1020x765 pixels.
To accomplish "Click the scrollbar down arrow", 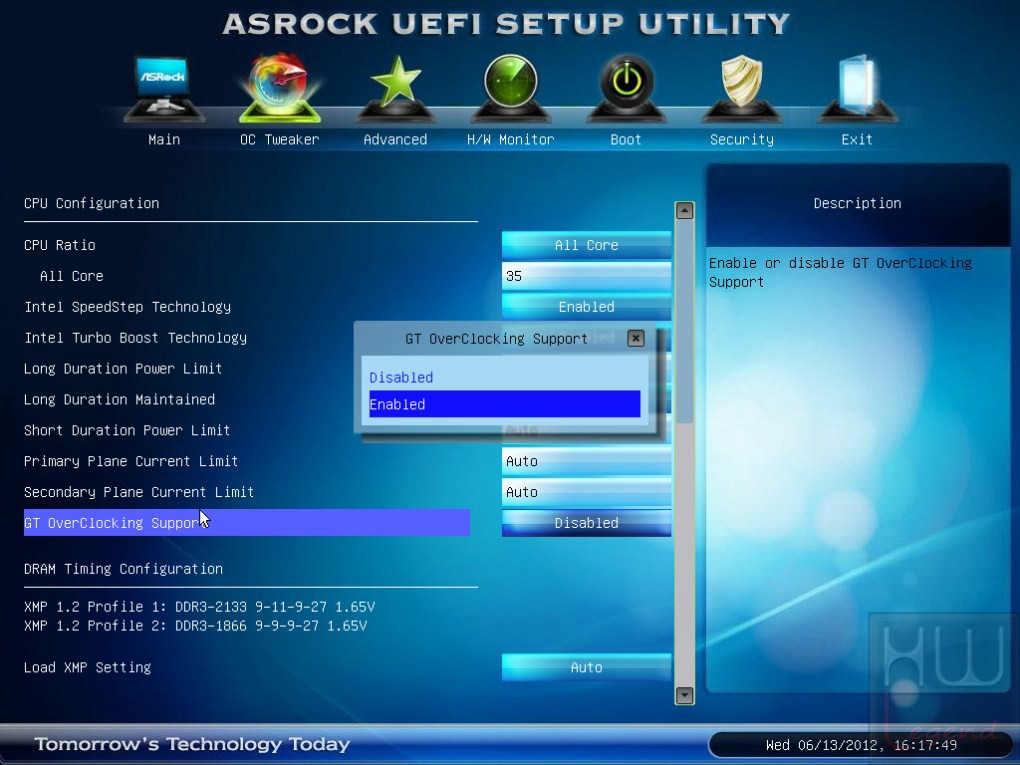I will (x=684, y=695).
